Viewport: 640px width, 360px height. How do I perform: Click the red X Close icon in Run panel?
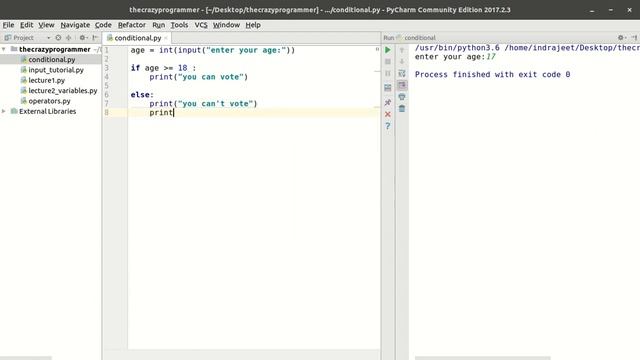click(388, 114)
